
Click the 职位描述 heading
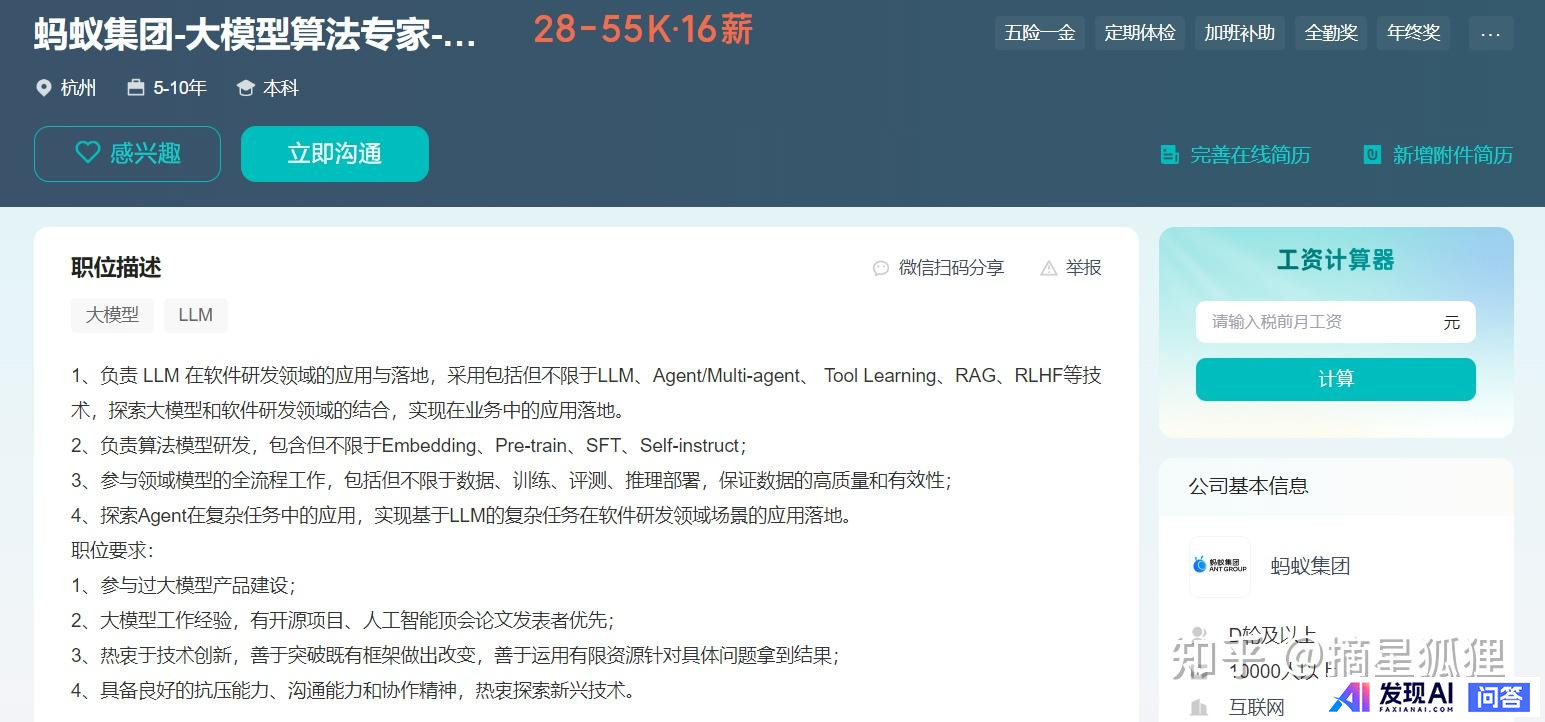pyautogui.click(x=116, y=267)
